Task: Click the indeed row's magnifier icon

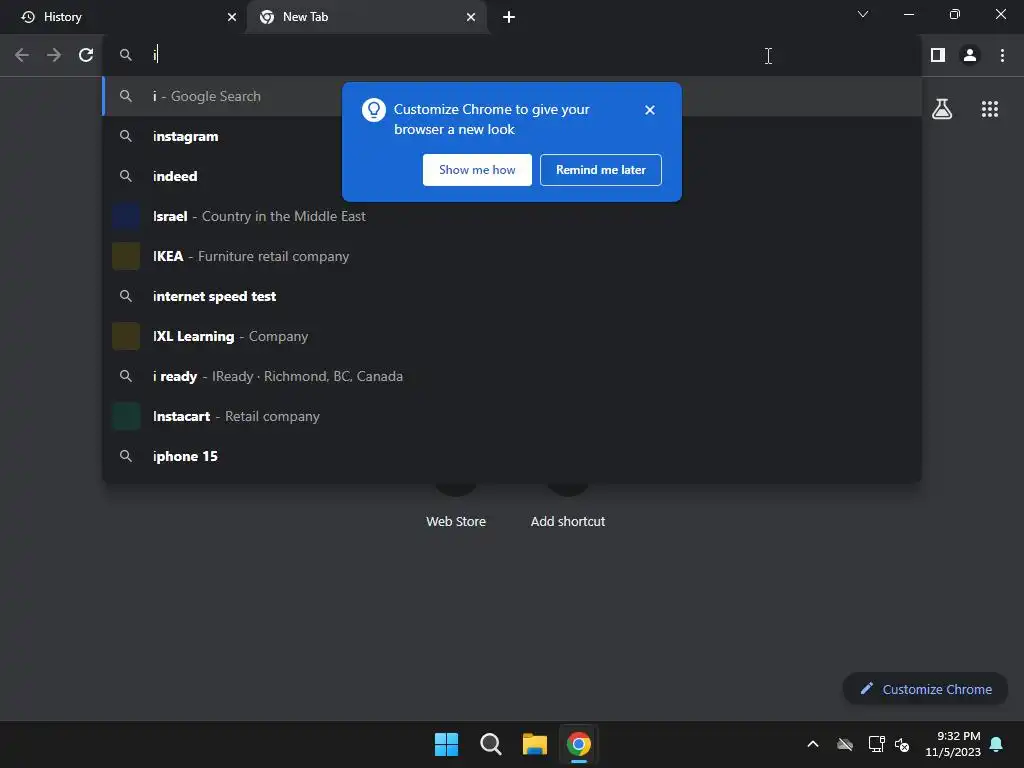Action: point(126,176)
